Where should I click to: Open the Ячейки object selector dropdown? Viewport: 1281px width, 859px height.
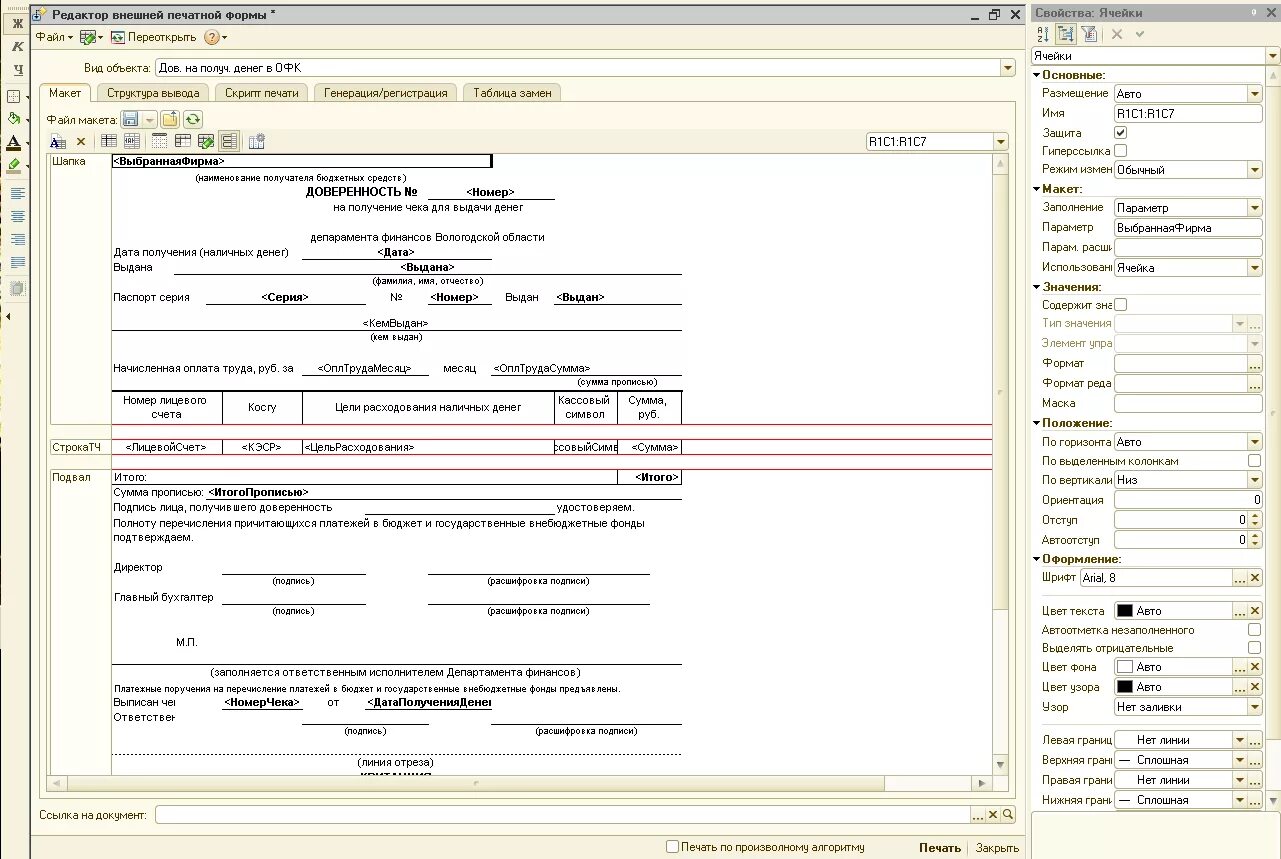coord(1272,56)
